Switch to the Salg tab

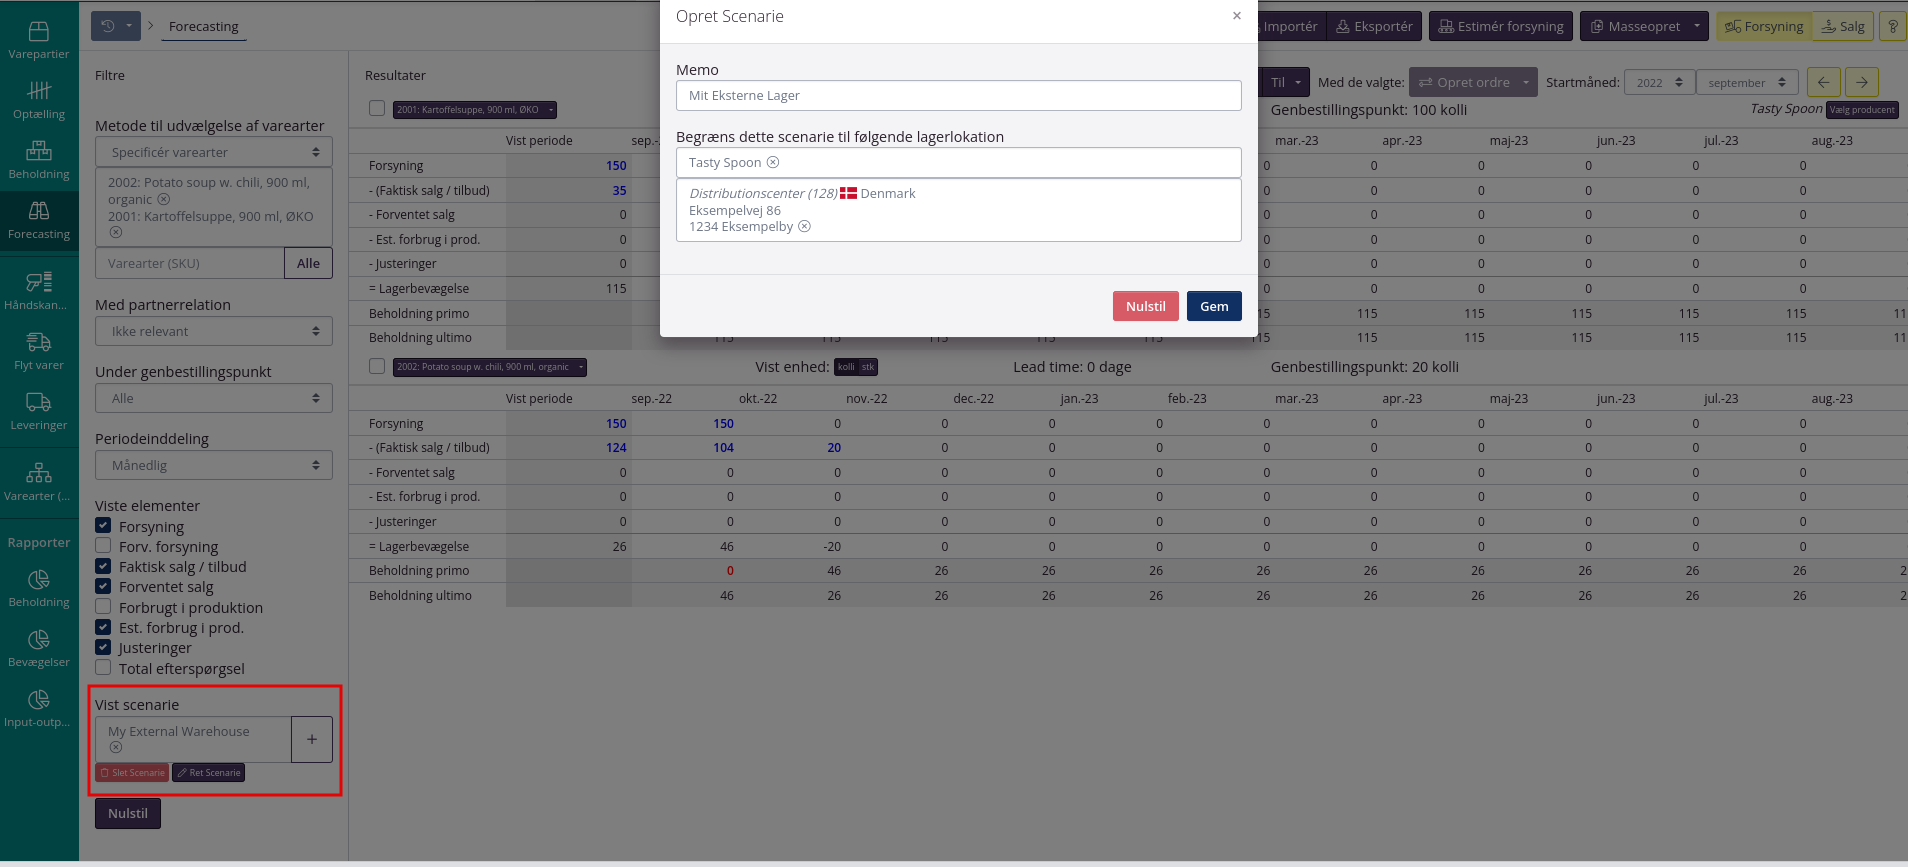click(1843, 27)
